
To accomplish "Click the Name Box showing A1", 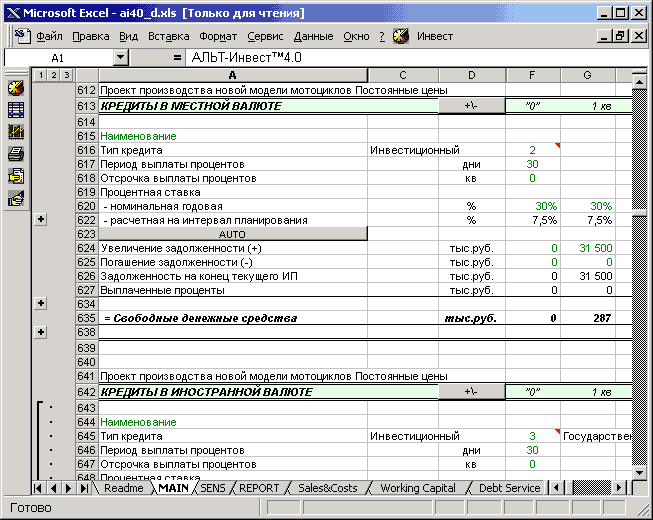I will (58, 58).
